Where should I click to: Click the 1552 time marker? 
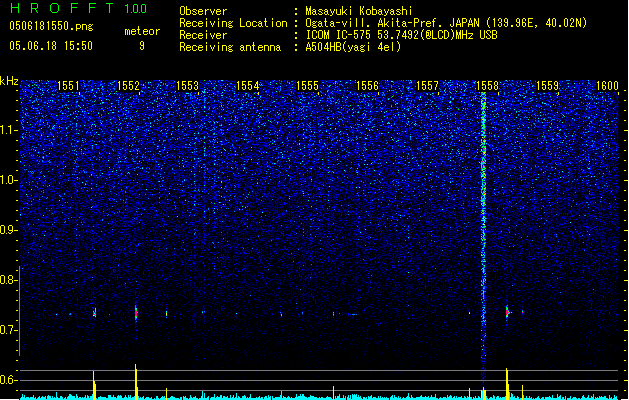[128, 85]
